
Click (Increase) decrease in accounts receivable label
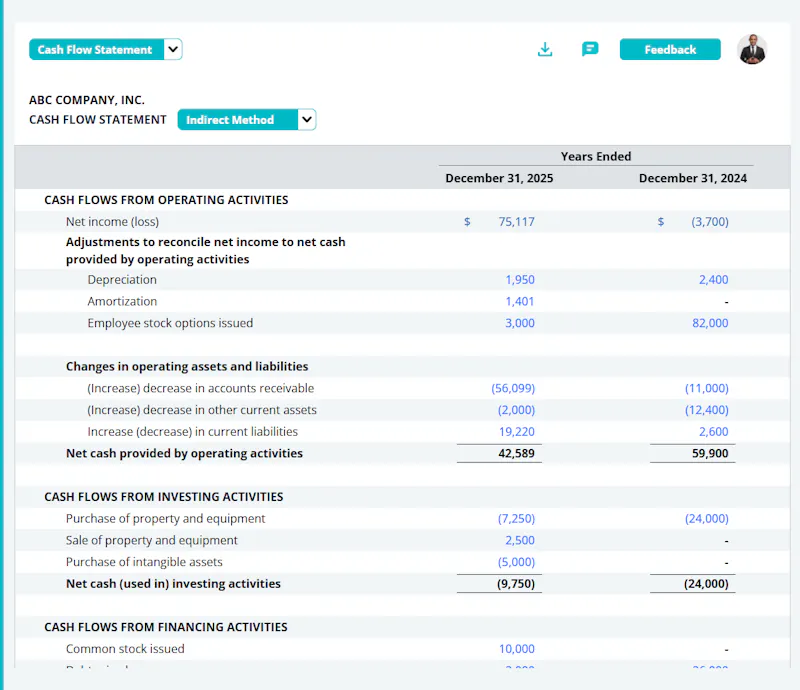pos(201,388)
